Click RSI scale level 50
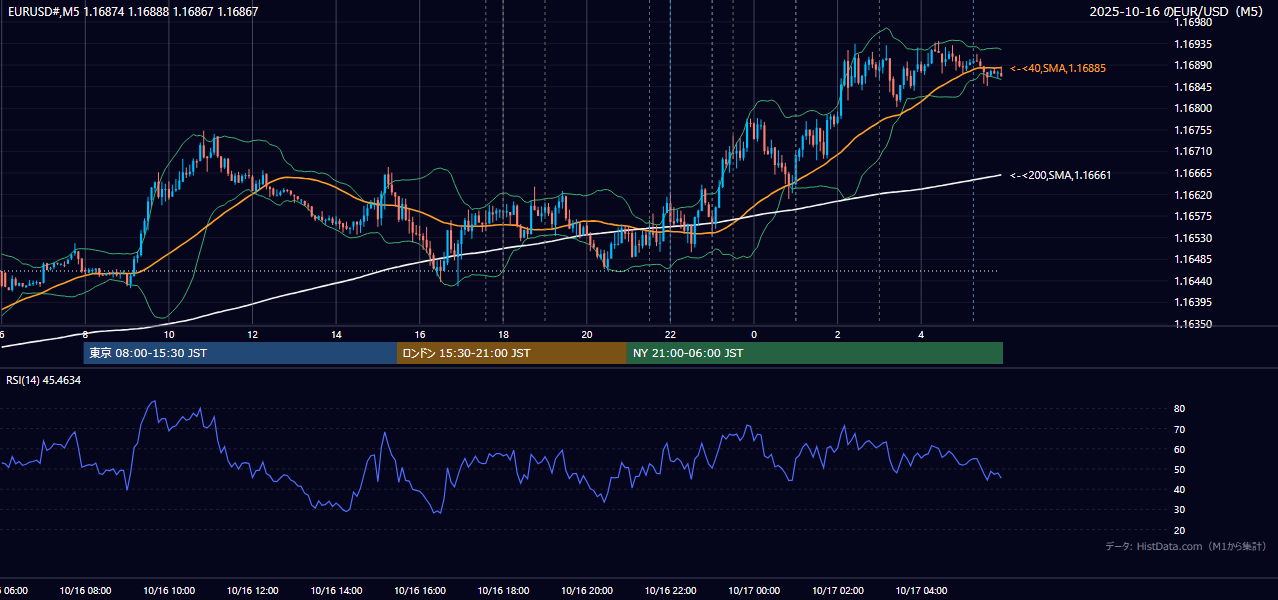1278x600 pixels. (1180, 469)
